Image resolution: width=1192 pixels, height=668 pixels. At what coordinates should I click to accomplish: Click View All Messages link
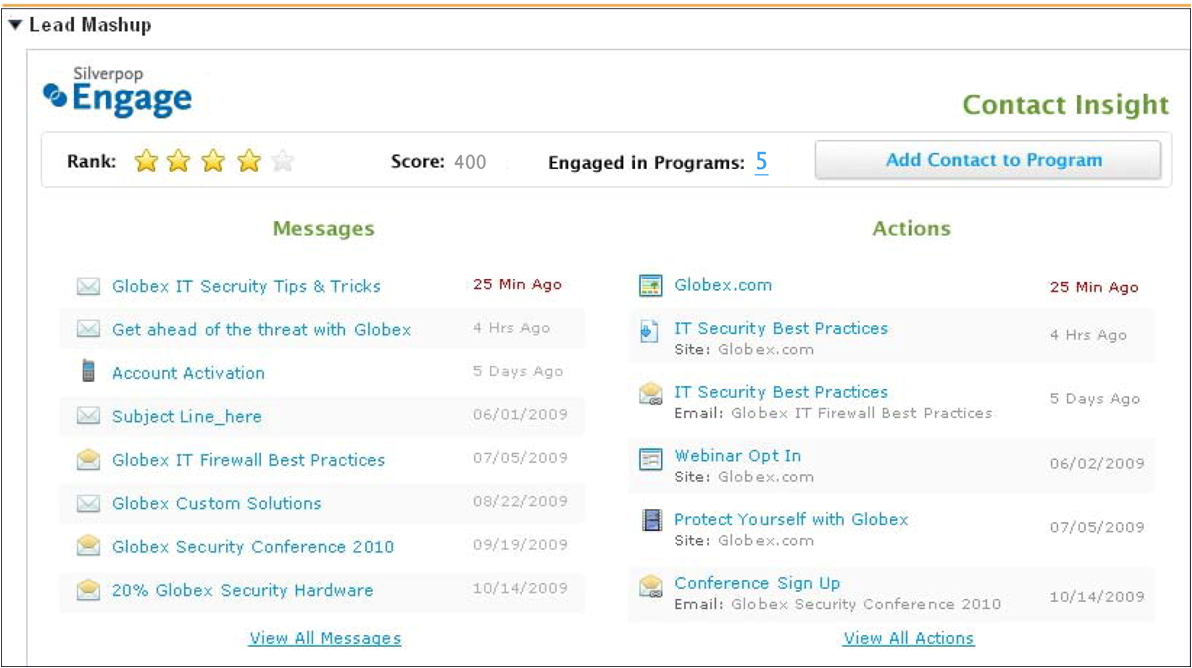pos(325,638)
